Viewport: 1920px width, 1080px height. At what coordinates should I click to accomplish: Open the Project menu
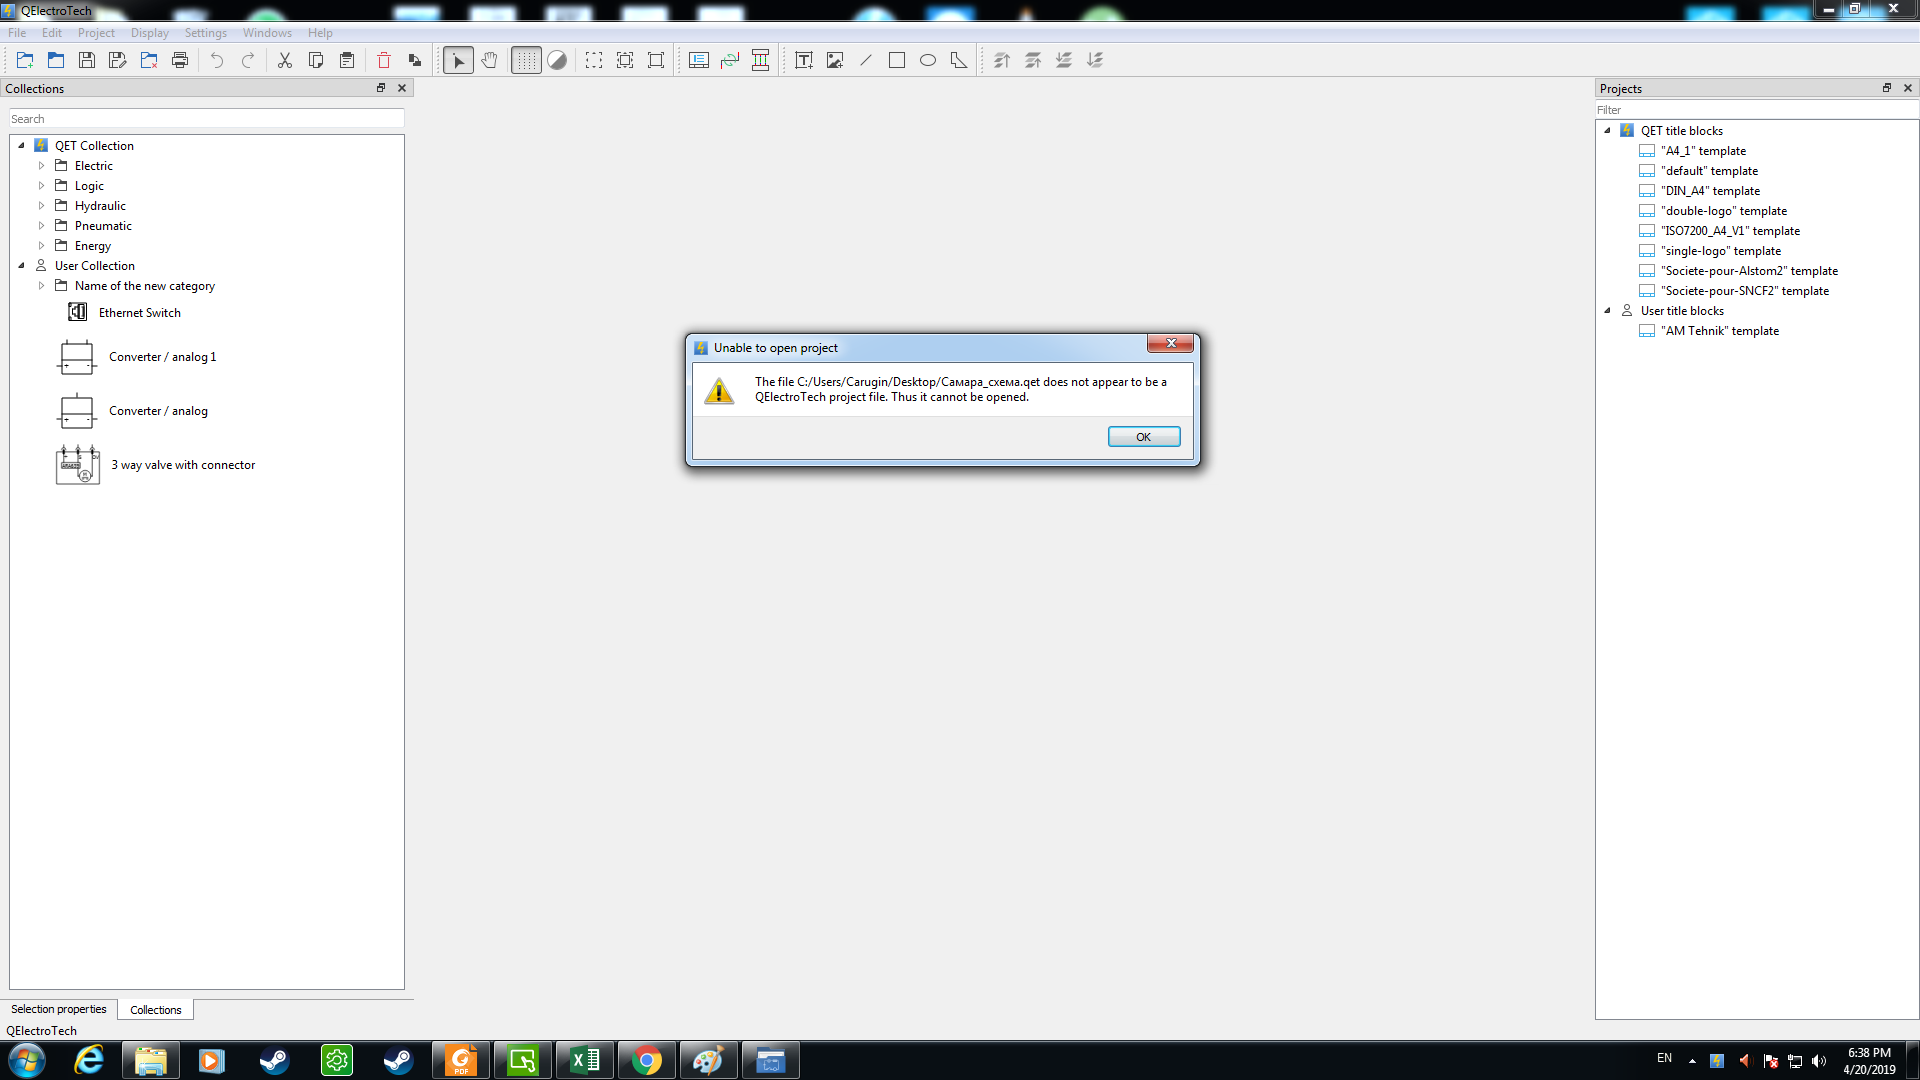96,33
